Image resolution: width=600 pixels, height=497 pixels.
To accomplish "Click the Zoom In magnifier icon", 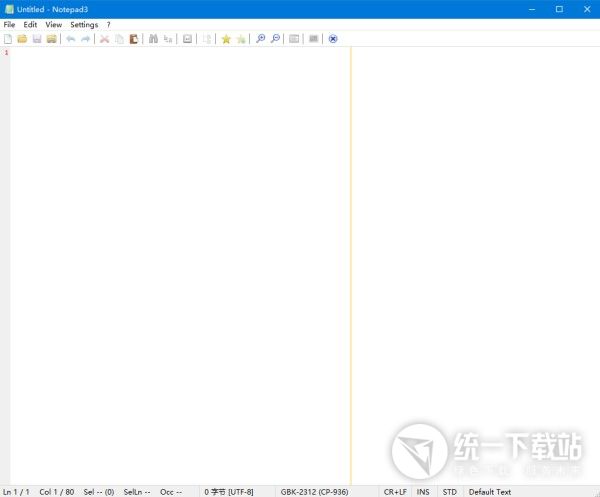I will click(261, 39).
